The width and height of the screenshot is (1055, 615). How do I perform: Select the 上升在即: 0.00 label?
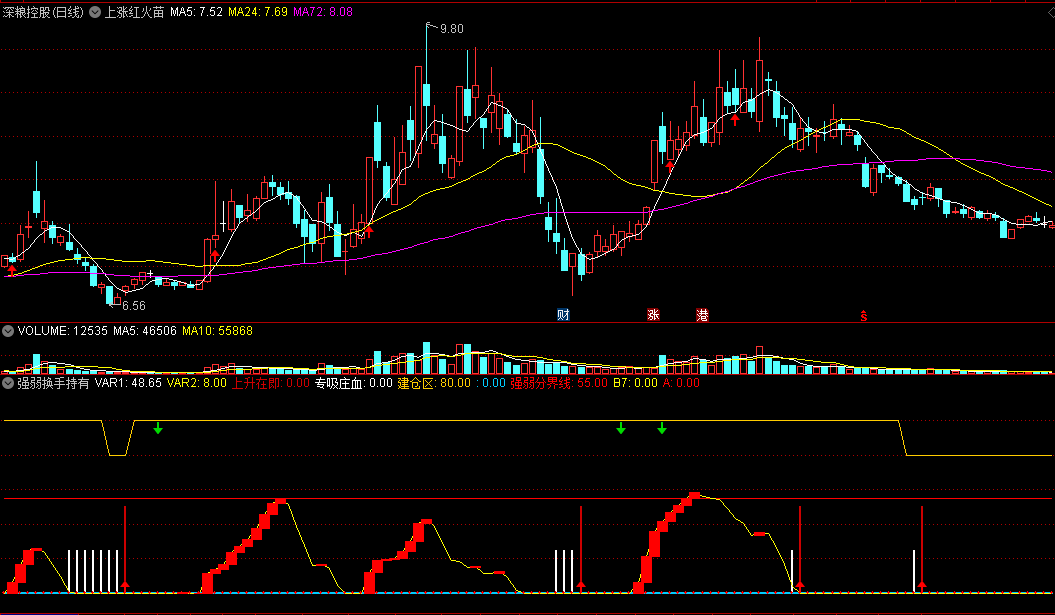(270, 384)
